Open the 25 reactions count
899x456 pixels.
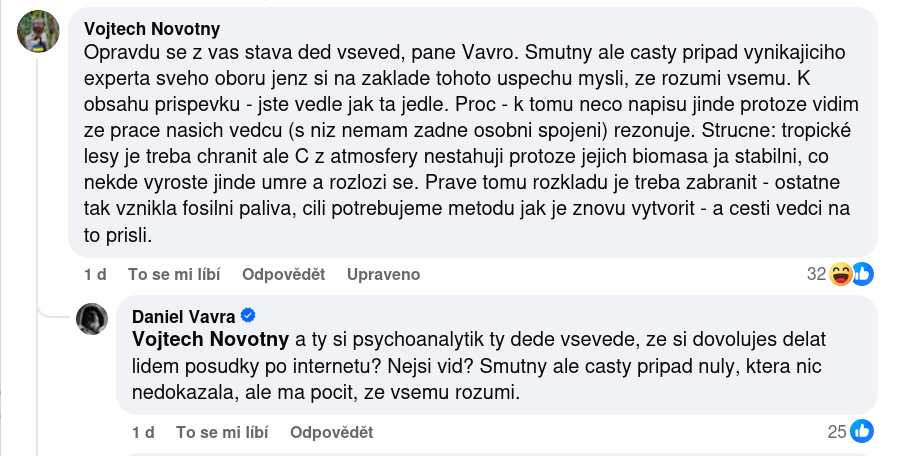(x=836, y=432)
